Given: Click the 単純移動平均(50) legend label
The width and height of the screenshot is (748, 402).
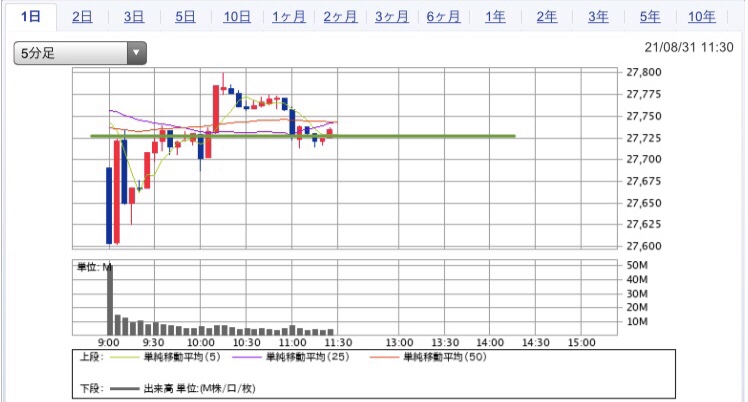Looking at the screenshot, I should click(445, 357).
